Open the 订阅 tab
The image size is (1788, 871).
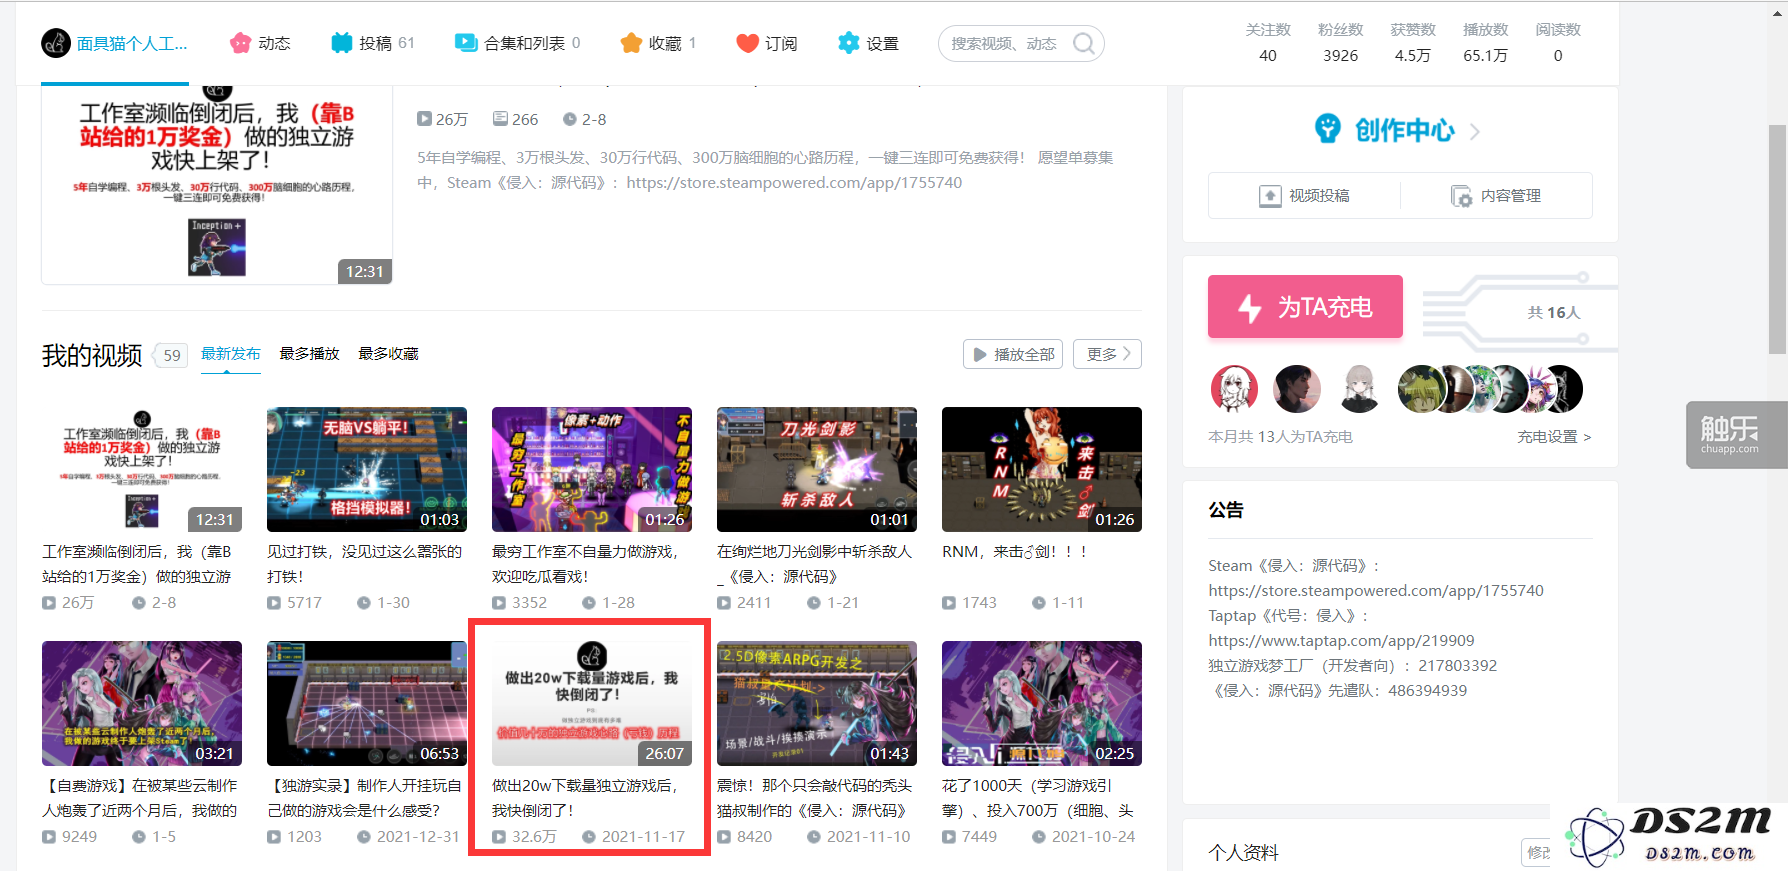click(x=766, y=43)
